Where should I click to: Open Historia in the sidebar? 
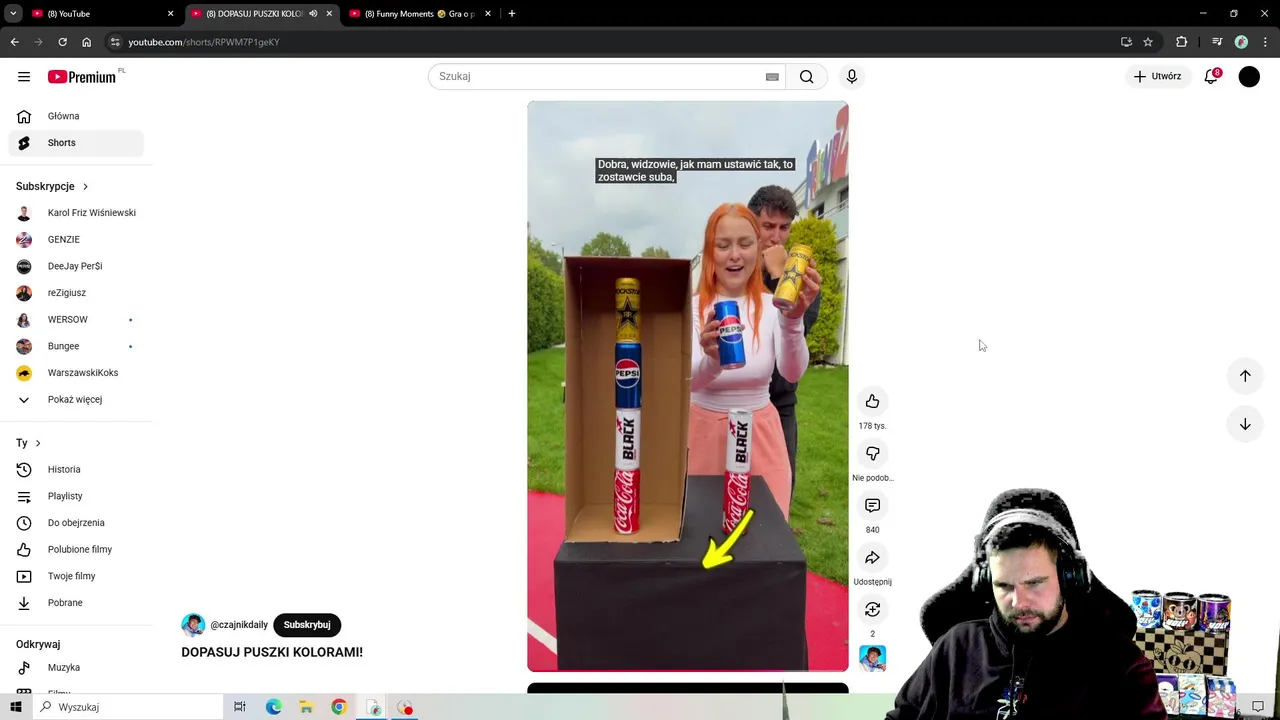76,470
